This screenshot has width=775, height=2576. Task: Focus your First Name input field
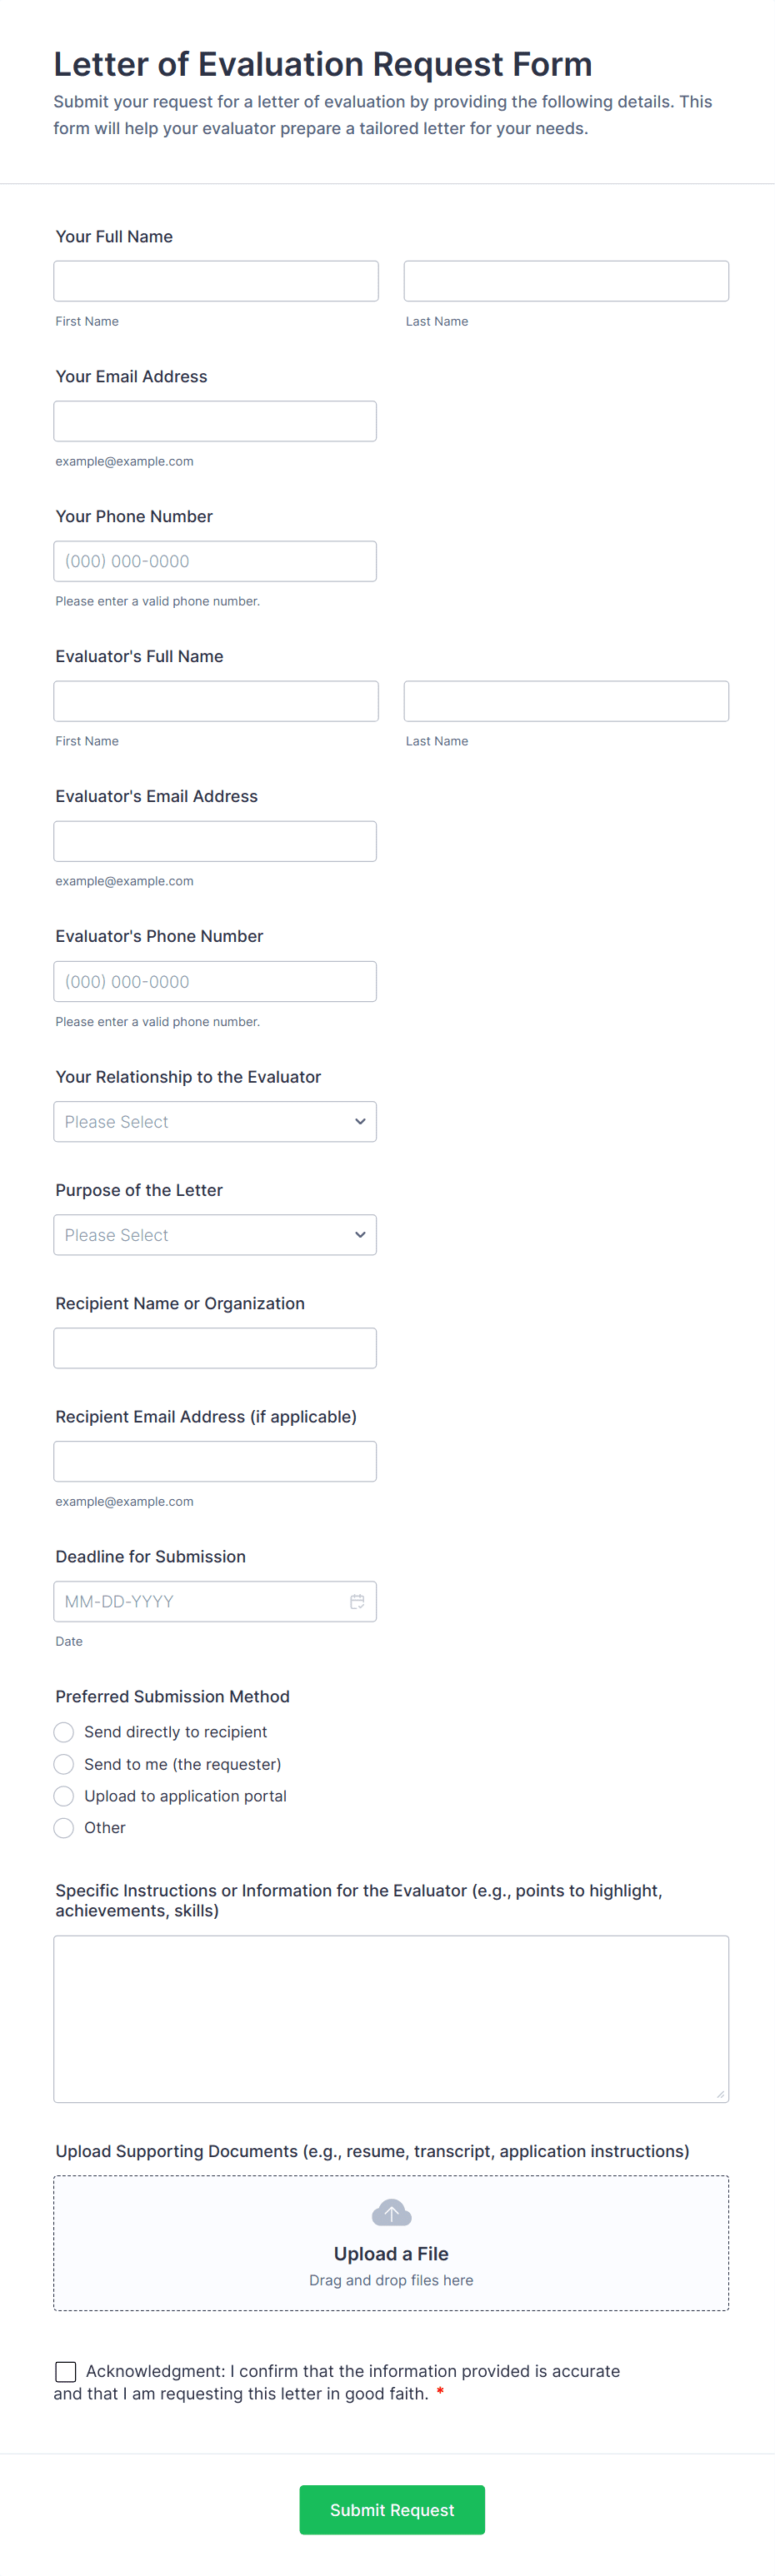tap(216, 281)
